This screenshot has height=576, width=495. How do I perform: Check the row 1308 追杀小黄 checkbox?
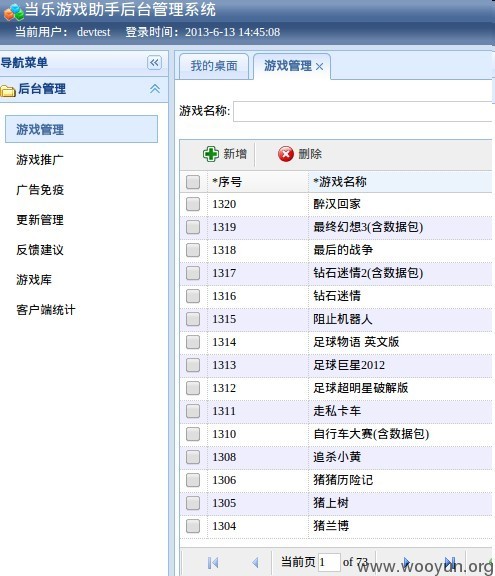click(193, 457)
